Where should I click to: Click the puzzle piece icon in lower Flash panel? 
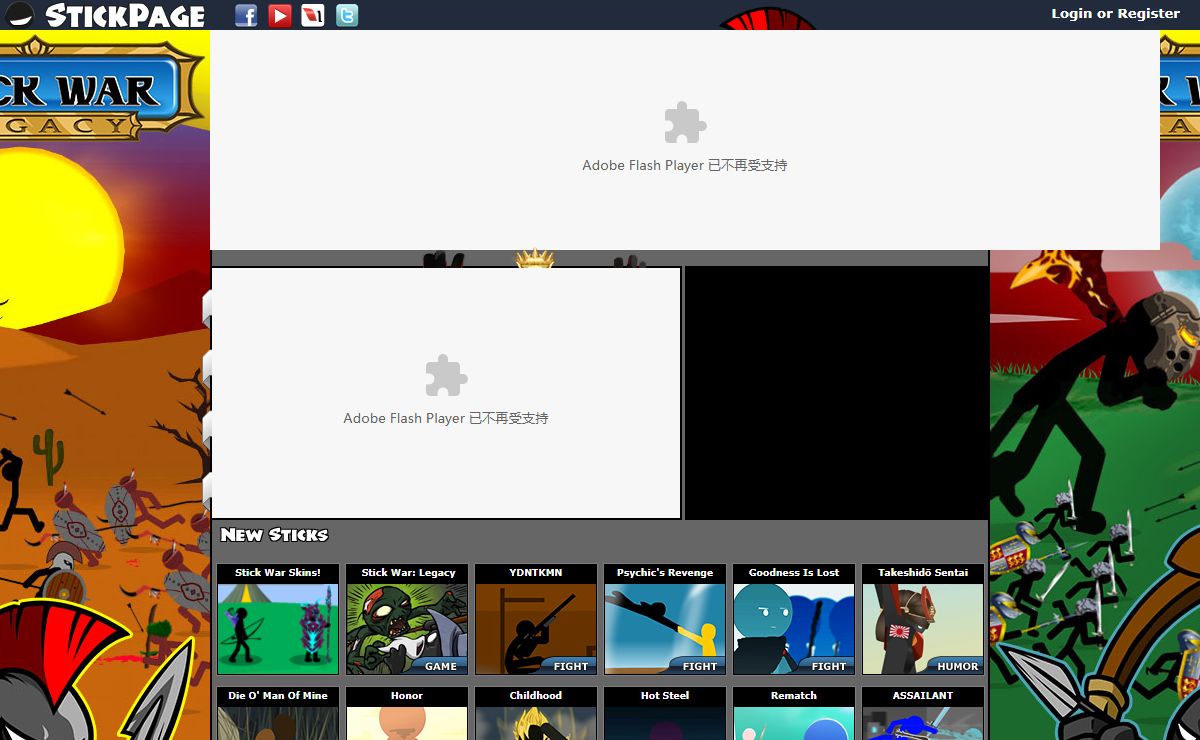coord(446,376)
